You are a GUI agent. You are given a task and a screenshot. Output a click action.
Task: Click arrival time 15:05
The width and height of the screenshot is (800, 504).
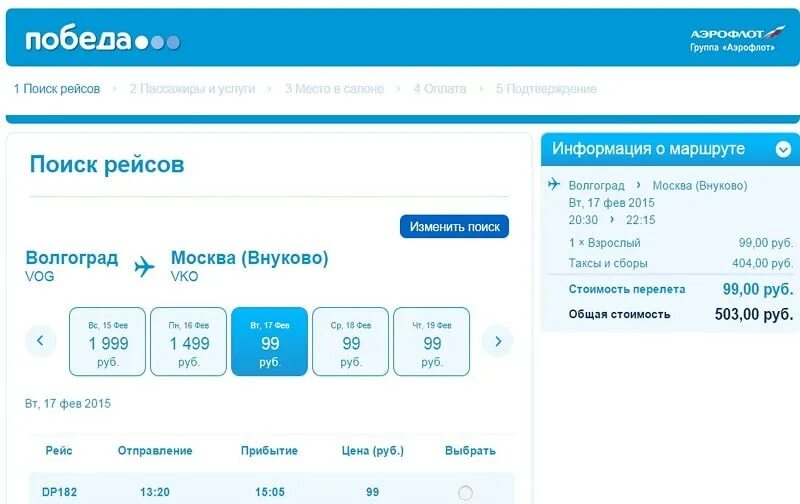click(x=270, y=492)
